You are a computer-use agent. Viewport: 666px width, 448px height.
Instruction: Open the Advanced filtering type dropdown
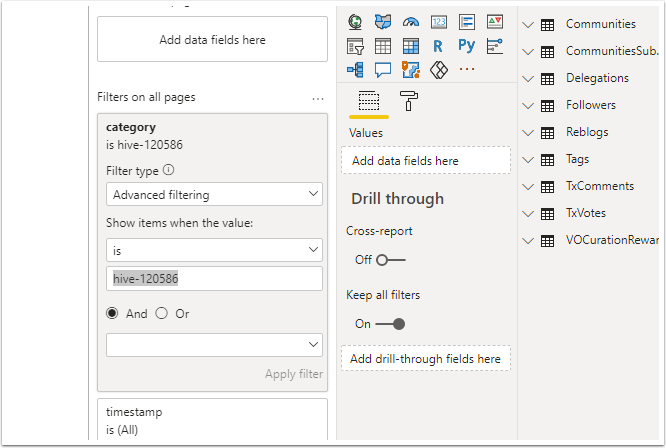[214, 194]
